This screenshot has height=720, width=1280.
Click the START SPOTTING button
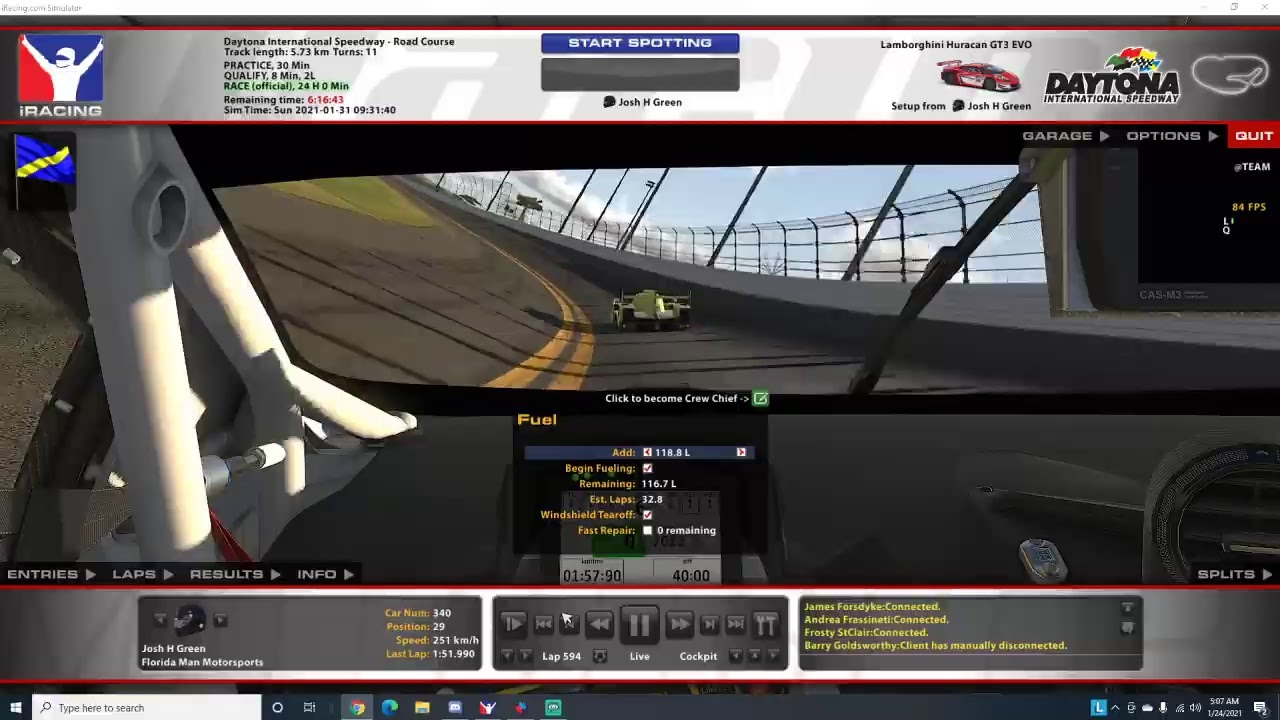(640, 43)
